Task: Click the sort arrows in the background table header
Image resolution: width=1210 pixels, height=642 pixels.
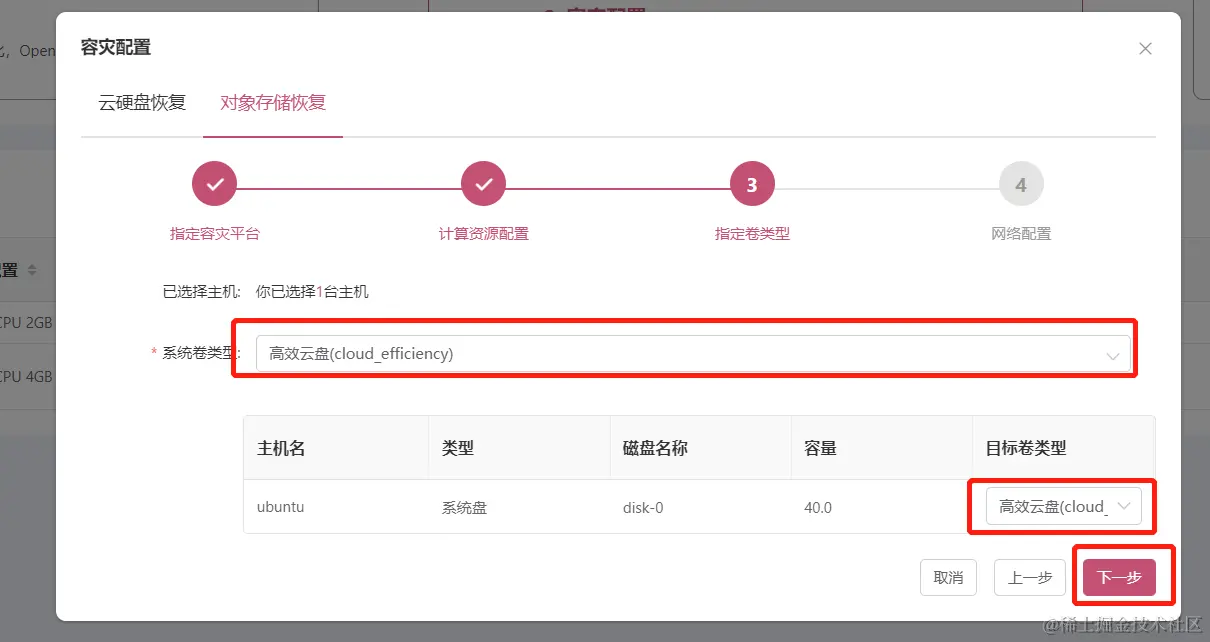Action: pos(31,270)
